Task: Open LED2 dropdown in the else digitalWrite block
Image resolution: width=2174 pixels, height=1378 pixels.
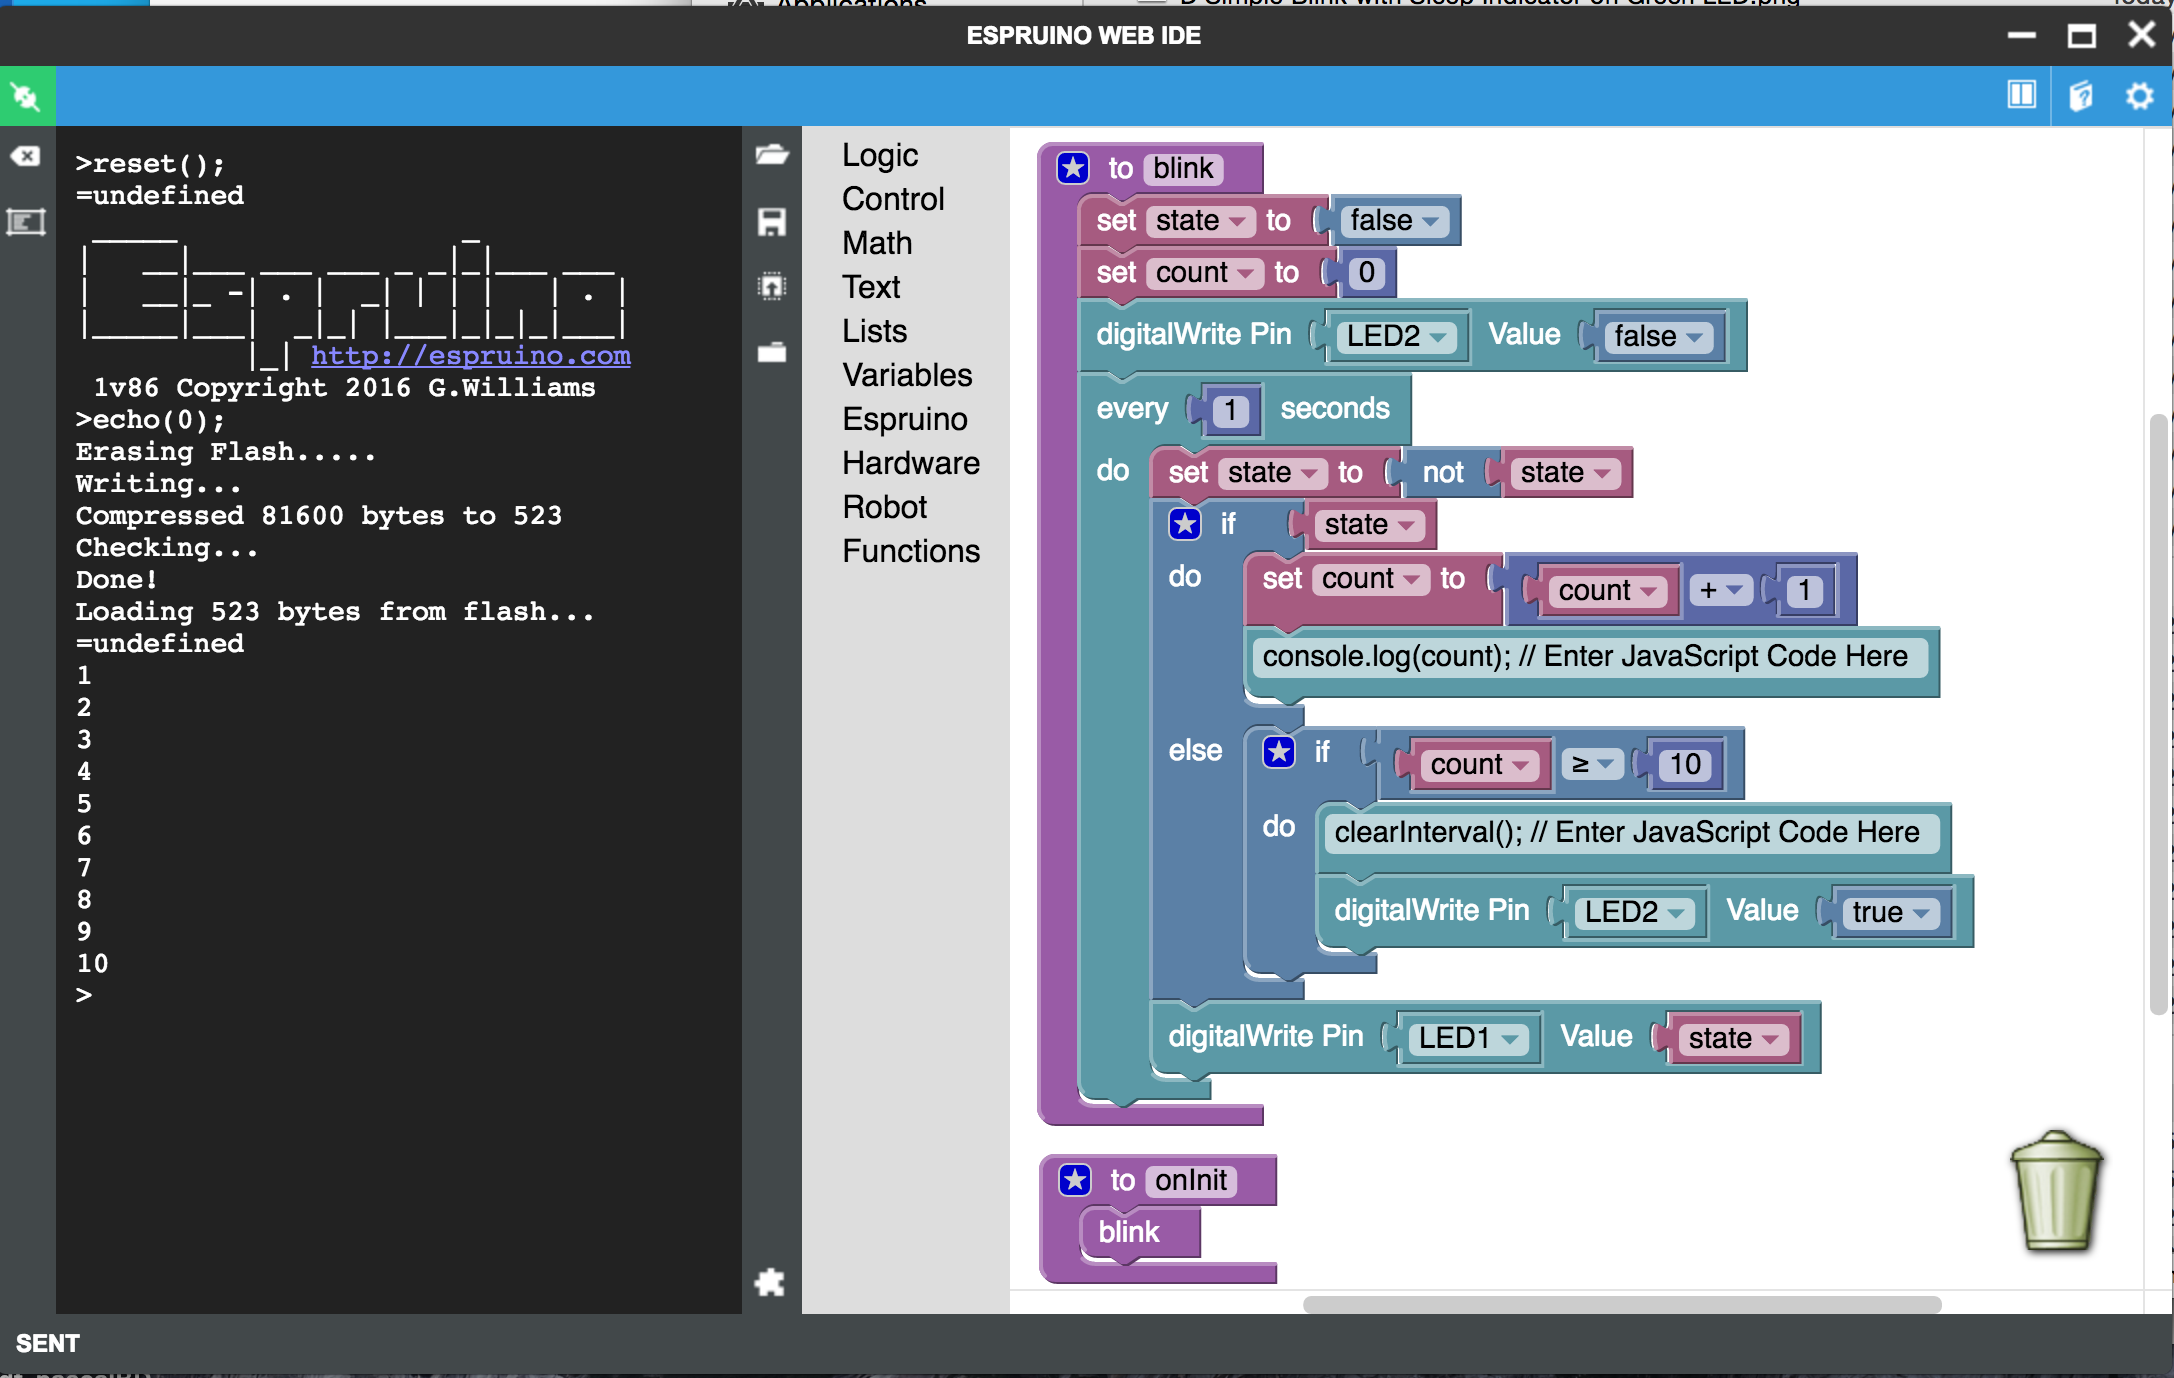Action: (x=1635, y=912)
